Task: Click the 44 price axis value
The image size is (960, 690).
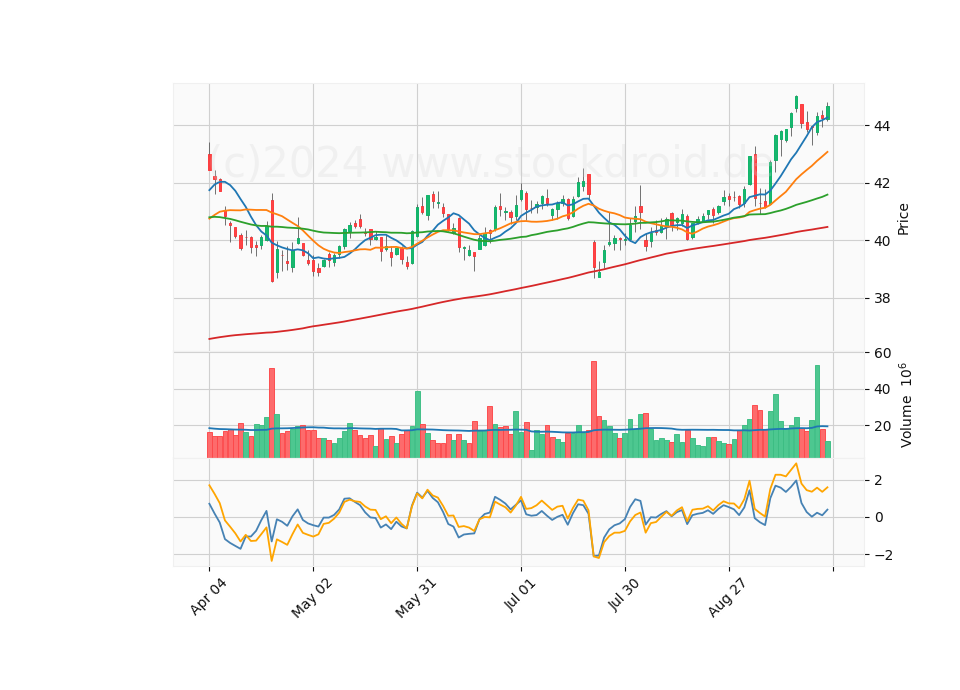Action: pyautogui.click(x=882, y=126)
